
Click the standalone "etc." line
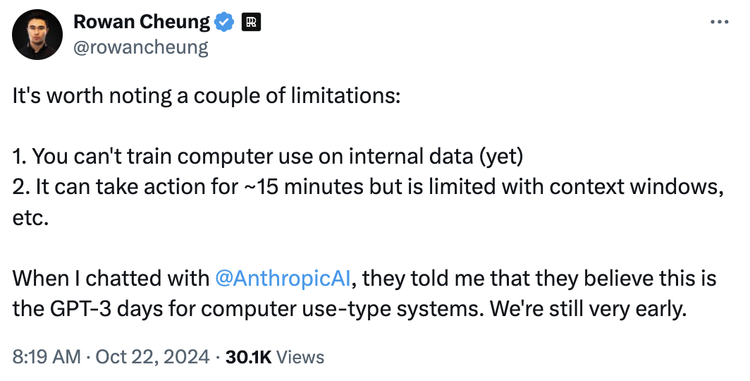pos(31,218)
